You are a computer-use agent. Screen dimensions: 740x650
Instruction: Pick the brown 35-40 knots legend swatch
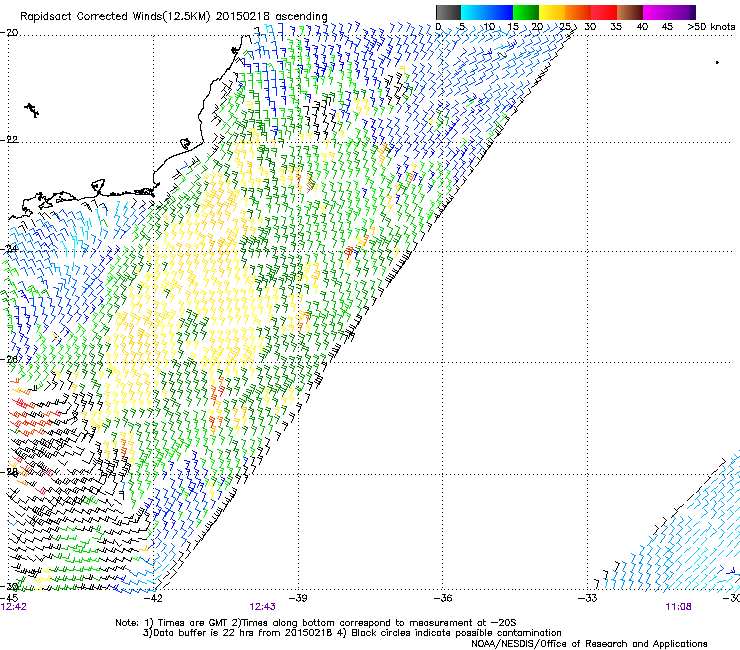(x=630, y=12)
